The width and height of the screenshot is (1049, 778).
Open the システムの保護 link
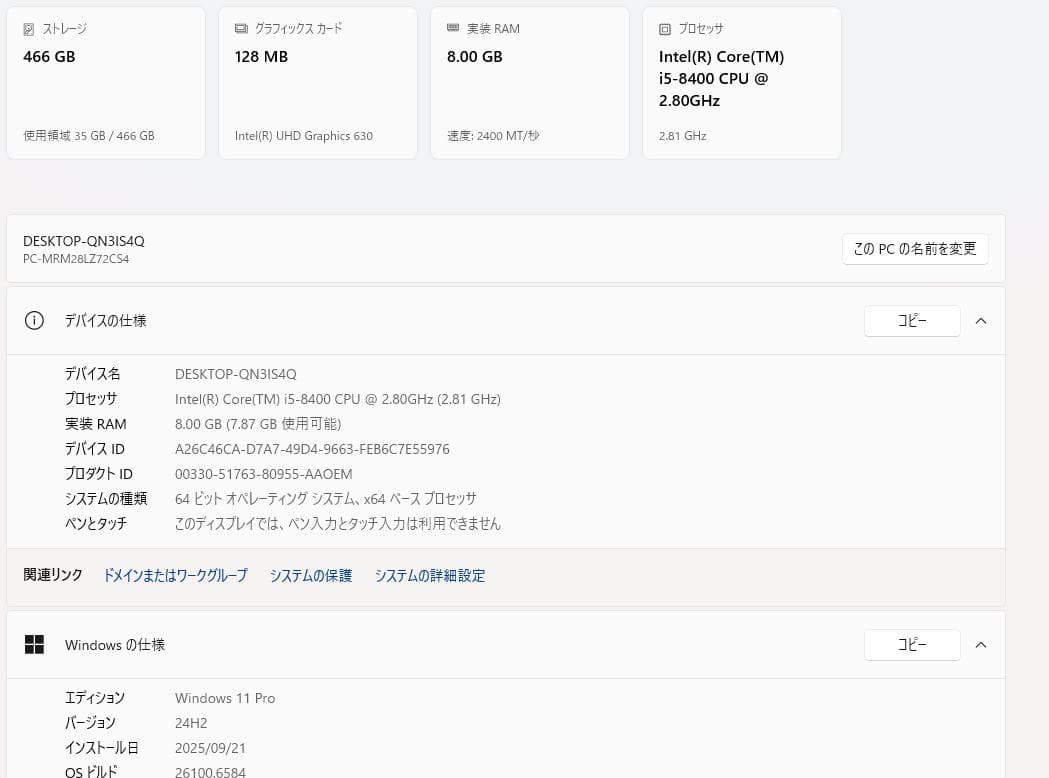[310, 575]
